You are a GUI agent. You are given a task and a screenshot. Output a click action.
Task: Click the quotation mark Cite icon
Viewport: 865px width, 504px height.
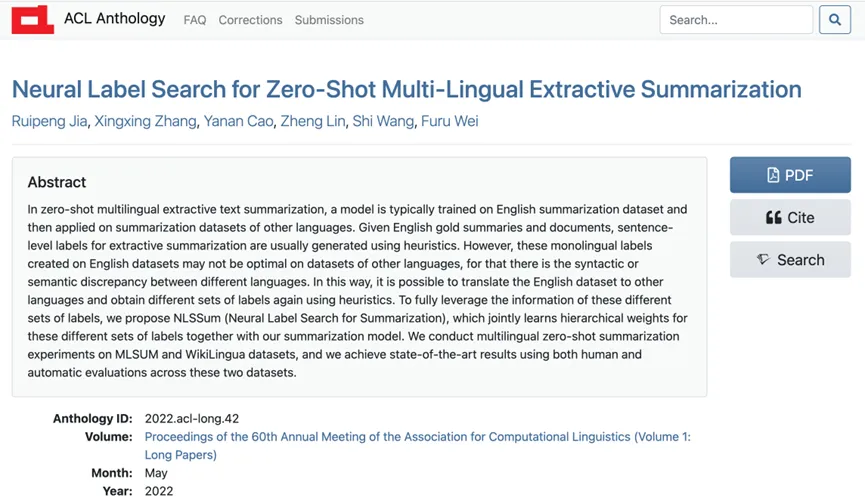(773, 218)
